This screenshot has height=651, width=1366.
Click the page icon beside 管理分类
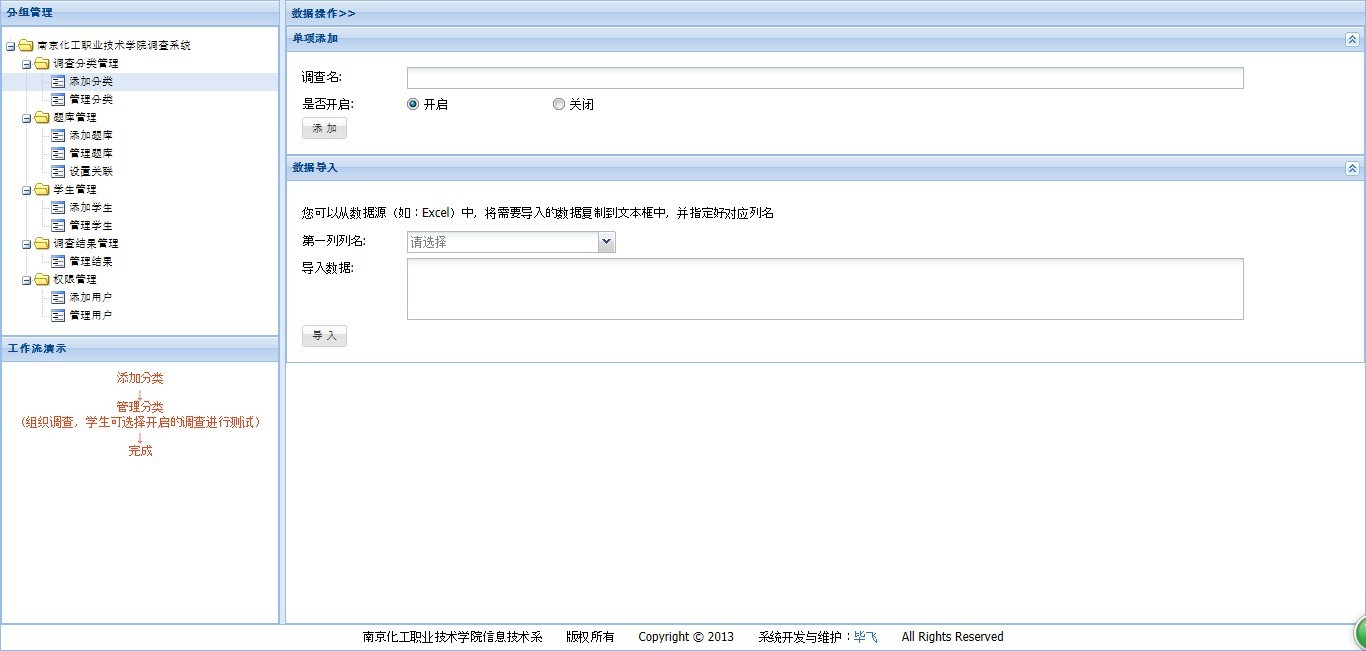58,99
